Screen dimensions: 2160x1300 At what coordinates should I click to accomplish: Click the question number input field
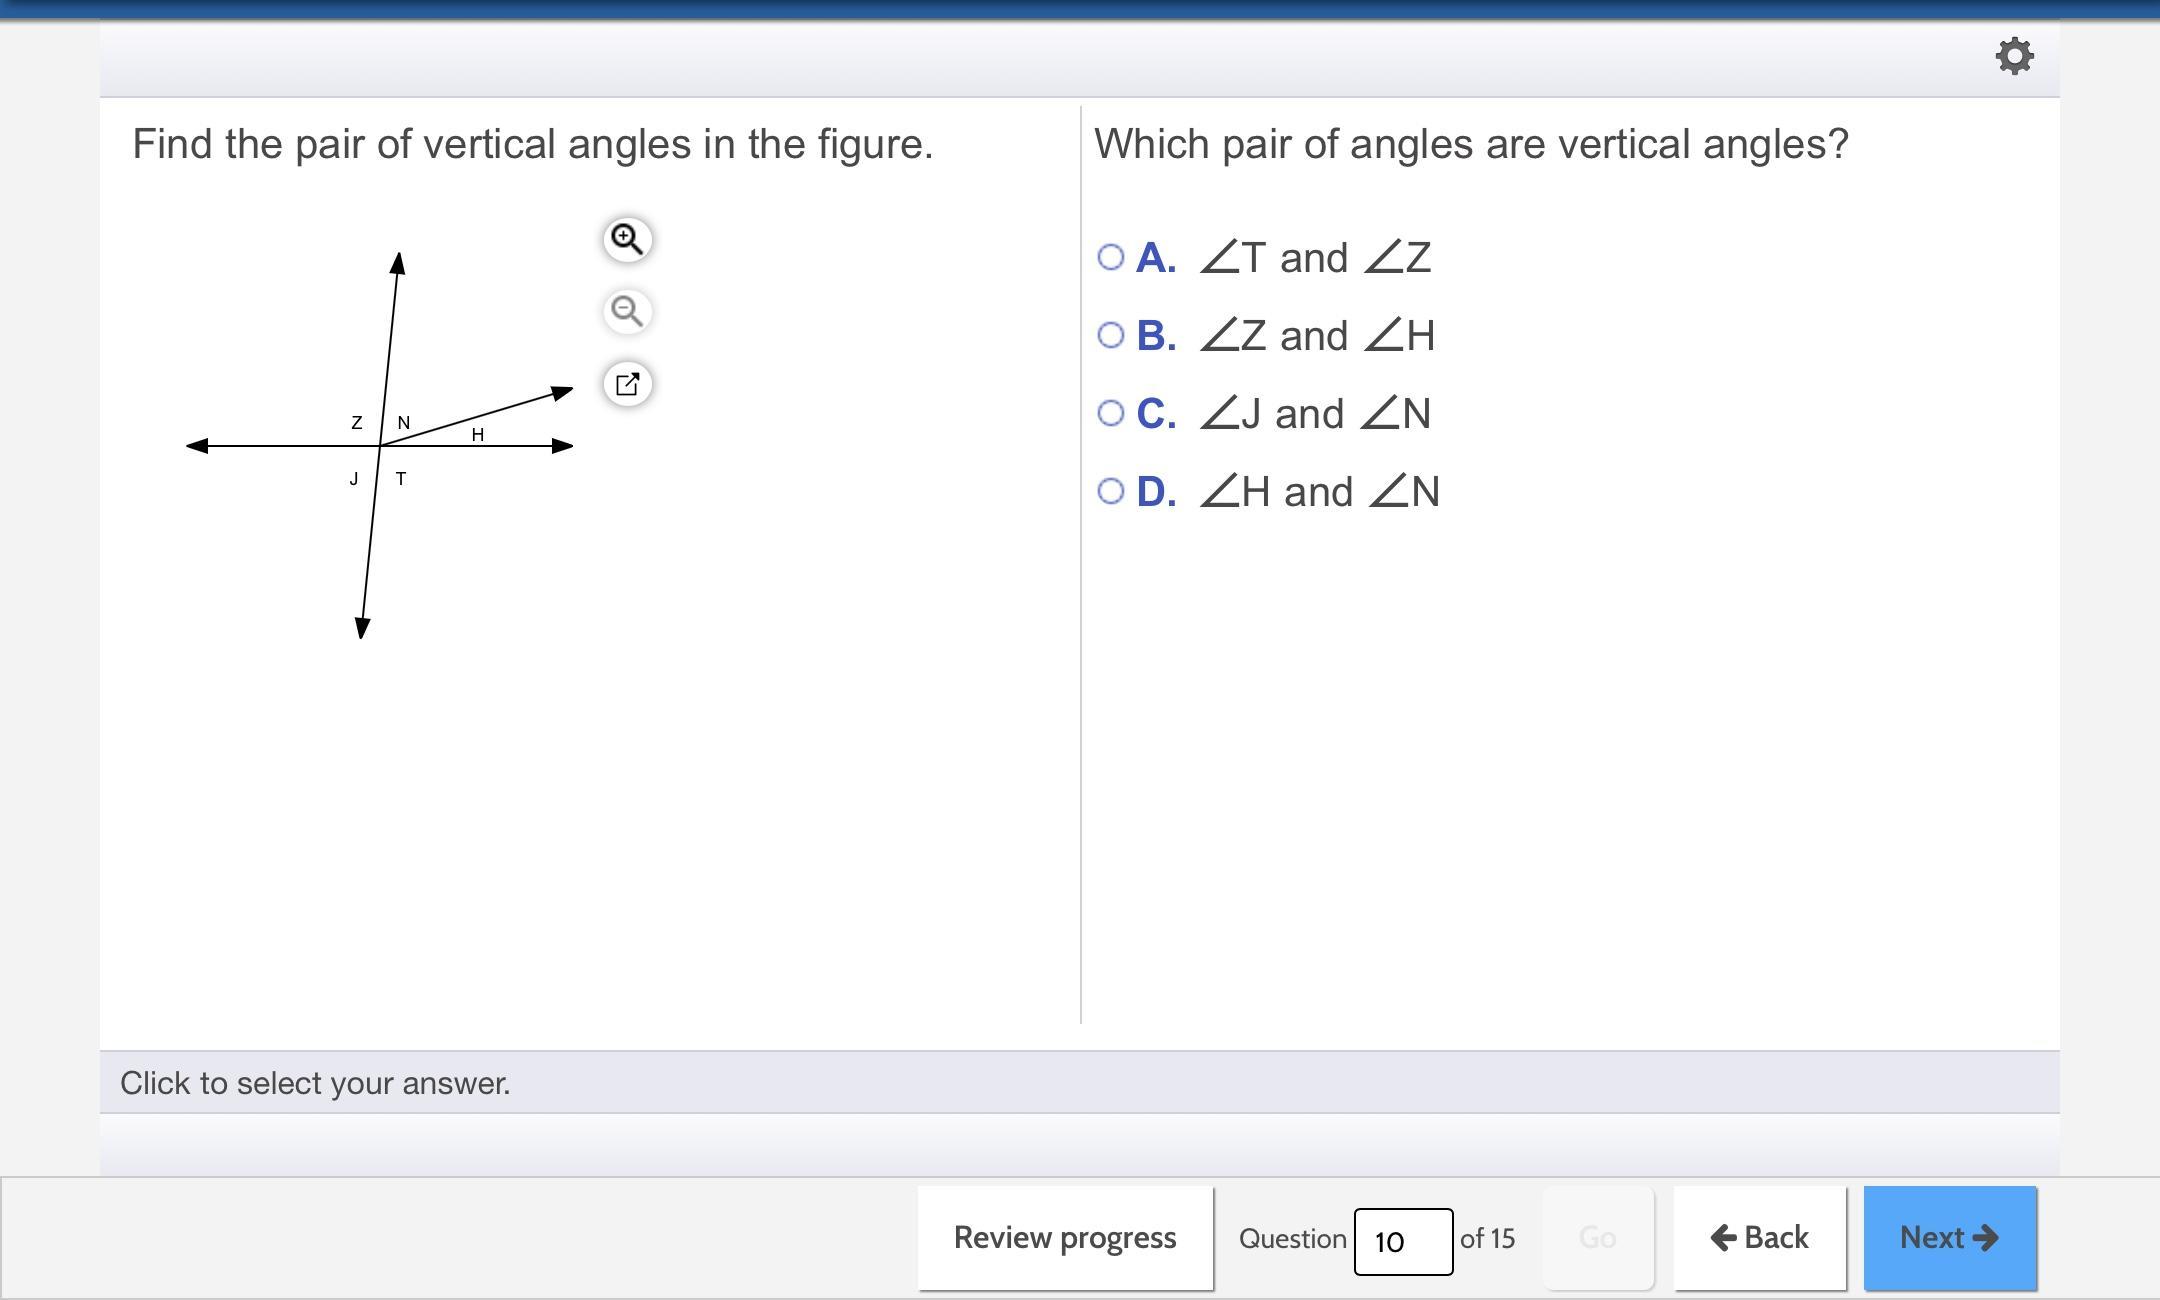[1402, 1241]
